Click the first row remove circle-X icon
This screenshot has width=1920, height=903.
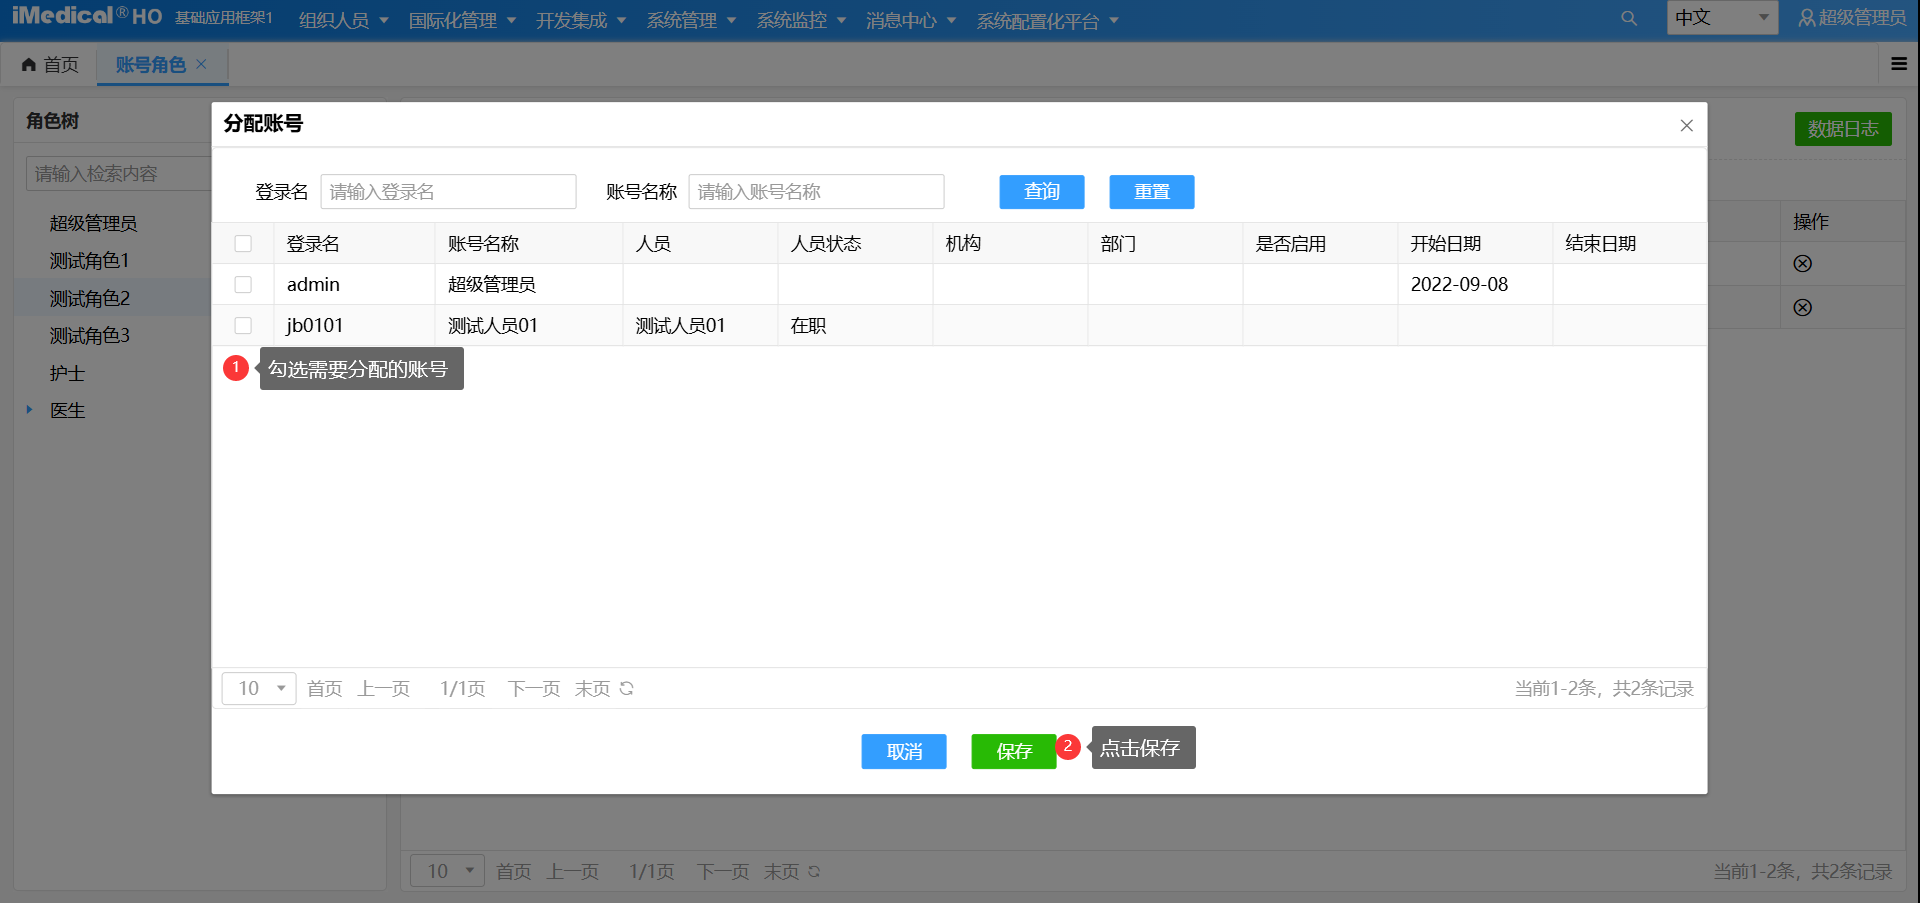coord(1802,263)
